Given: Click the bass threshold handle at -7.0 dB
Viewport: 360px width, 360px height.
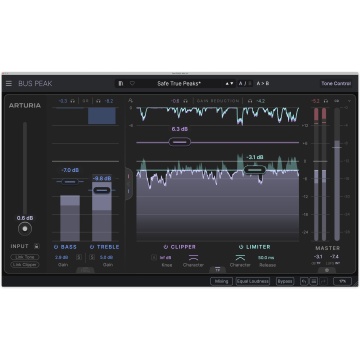Looking at the screenshot, I should [70, 182].
